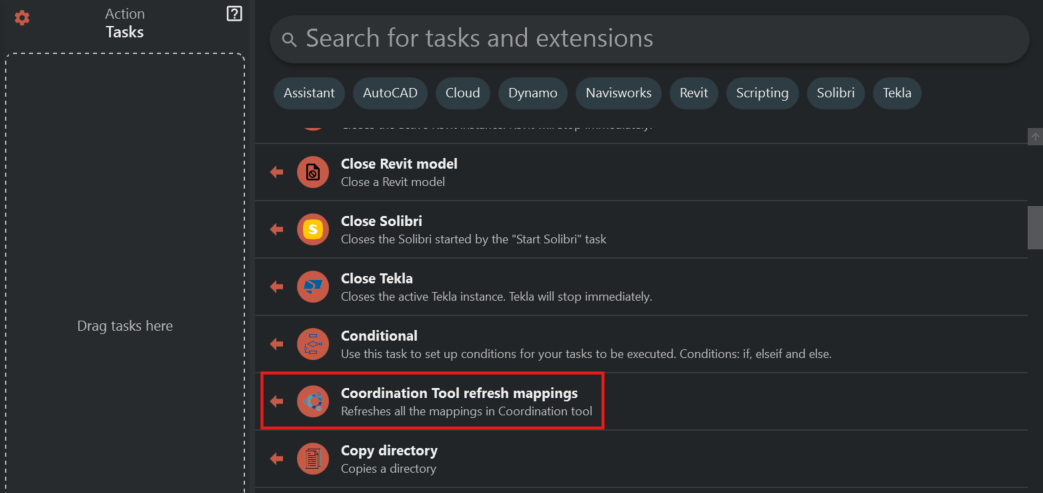
Task: Click 'Refreshes all the mappings in Coordination tool' description
Action: 466,411
